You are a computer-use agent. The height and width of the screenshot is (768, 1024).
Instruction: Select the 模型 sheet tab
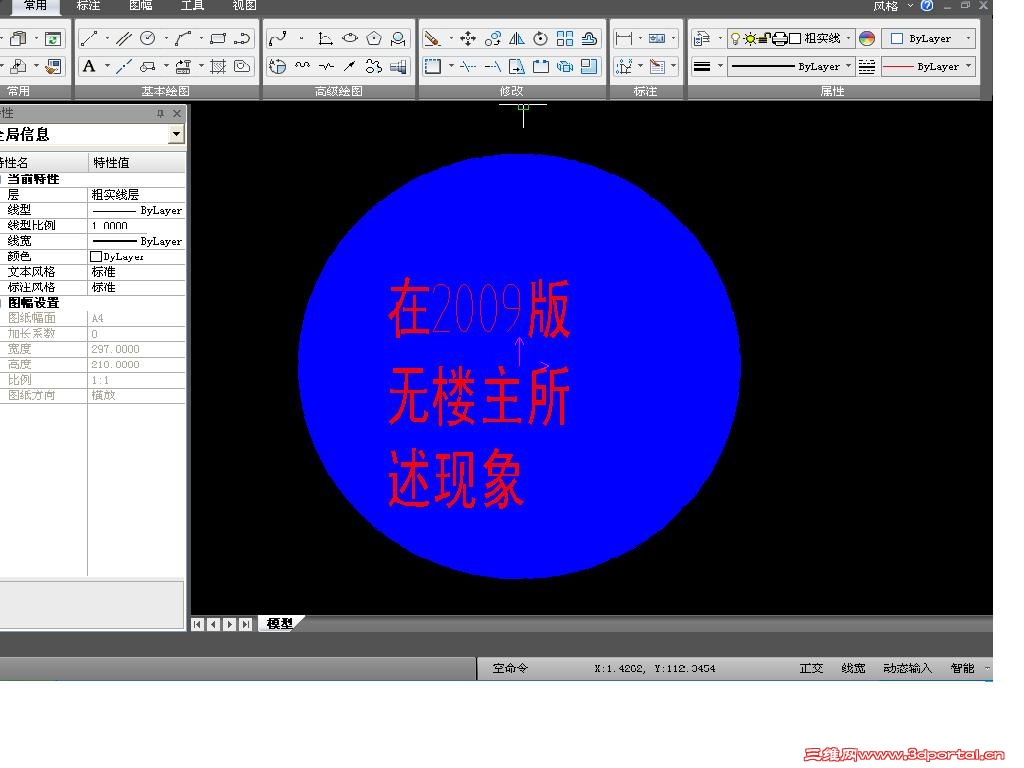280,624
